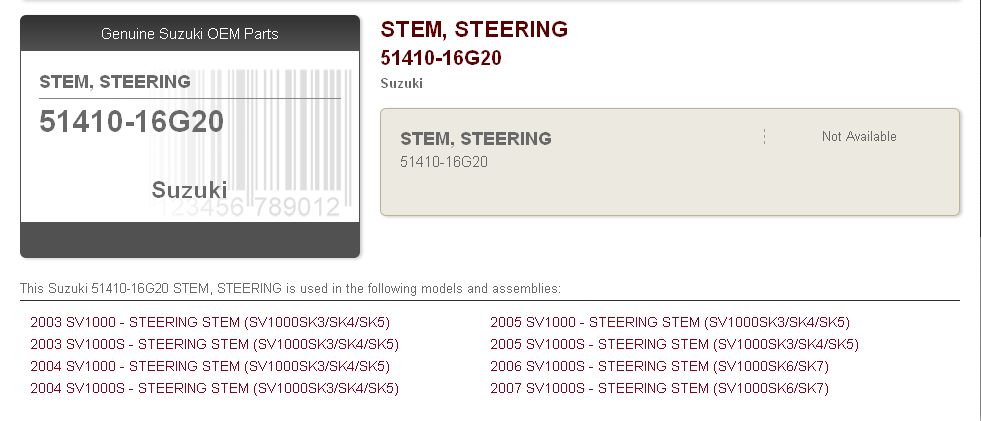
Task: Open 2005 SV1000 steering stem link
Action: [670, 322]
